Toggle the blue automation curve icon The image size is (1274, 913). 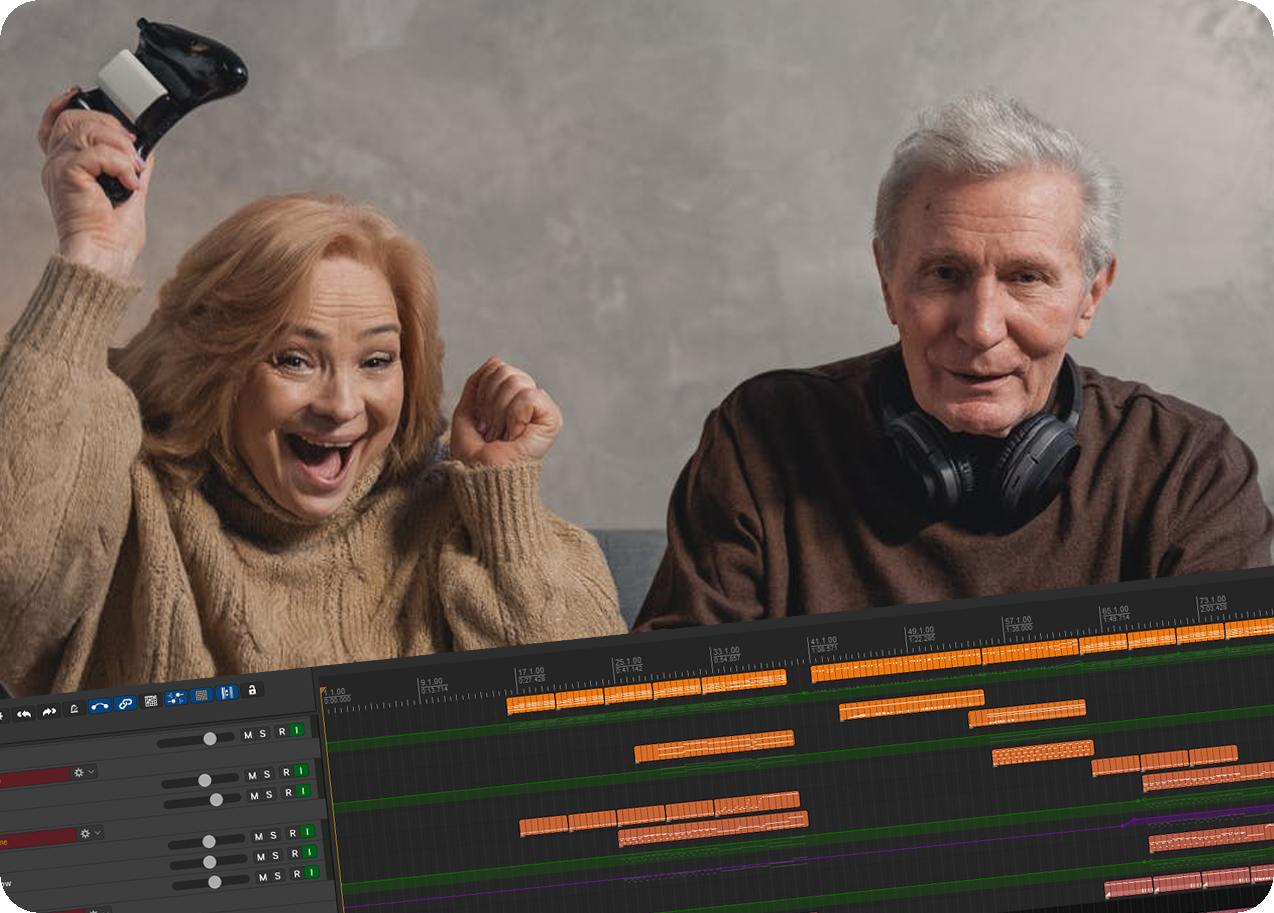[x=100, y=705]
